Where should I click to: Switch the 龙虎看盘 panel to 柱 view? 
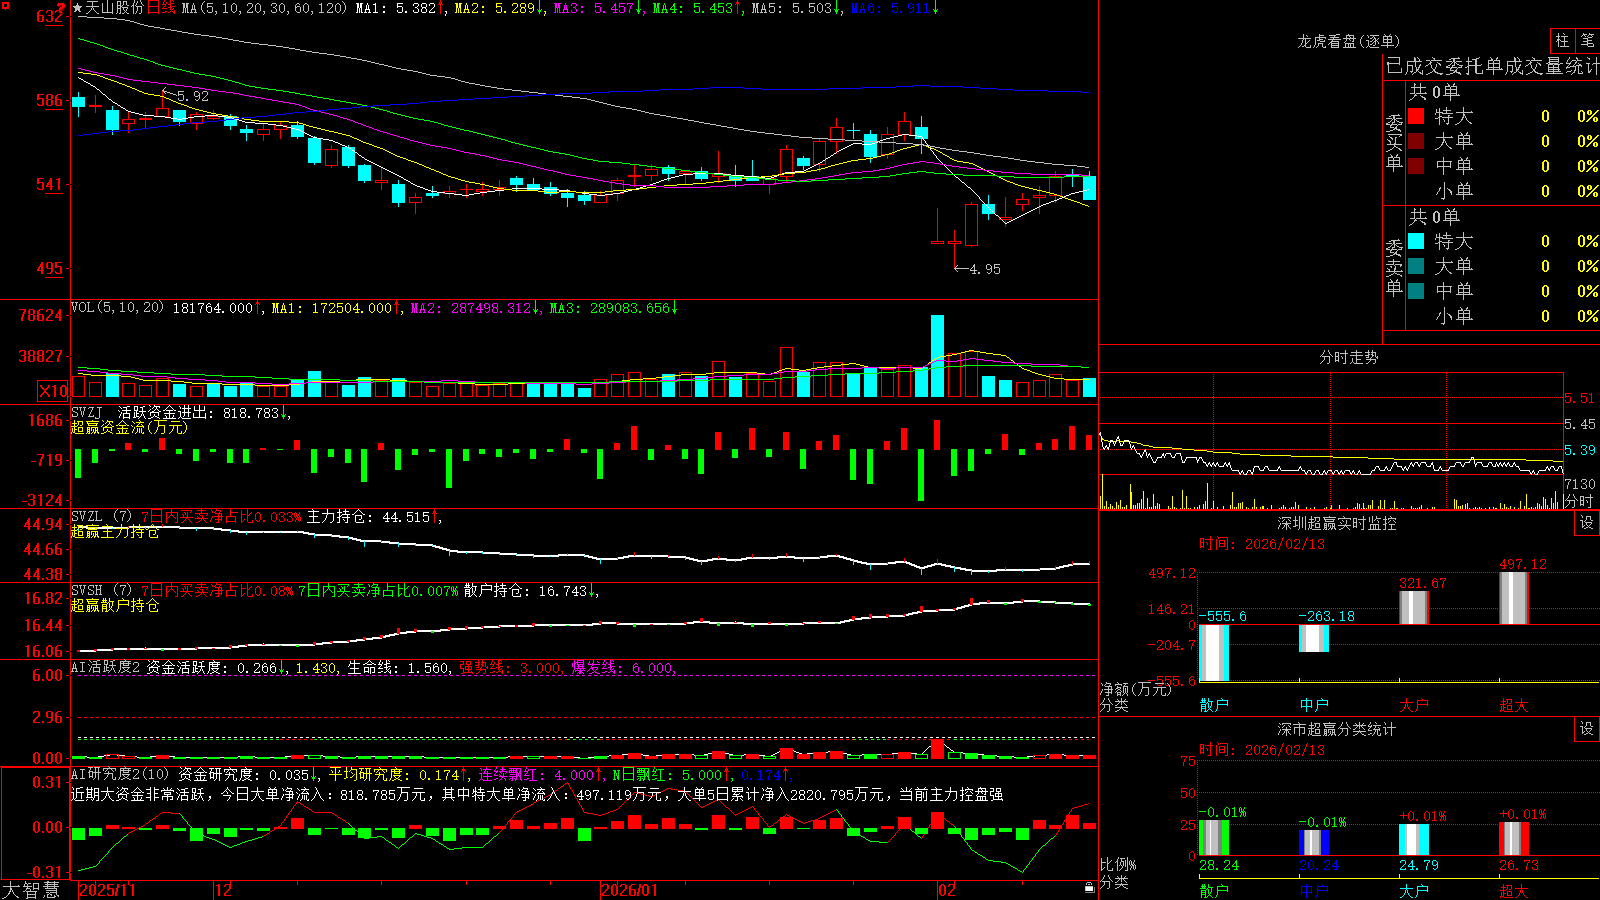[1562, 41]
